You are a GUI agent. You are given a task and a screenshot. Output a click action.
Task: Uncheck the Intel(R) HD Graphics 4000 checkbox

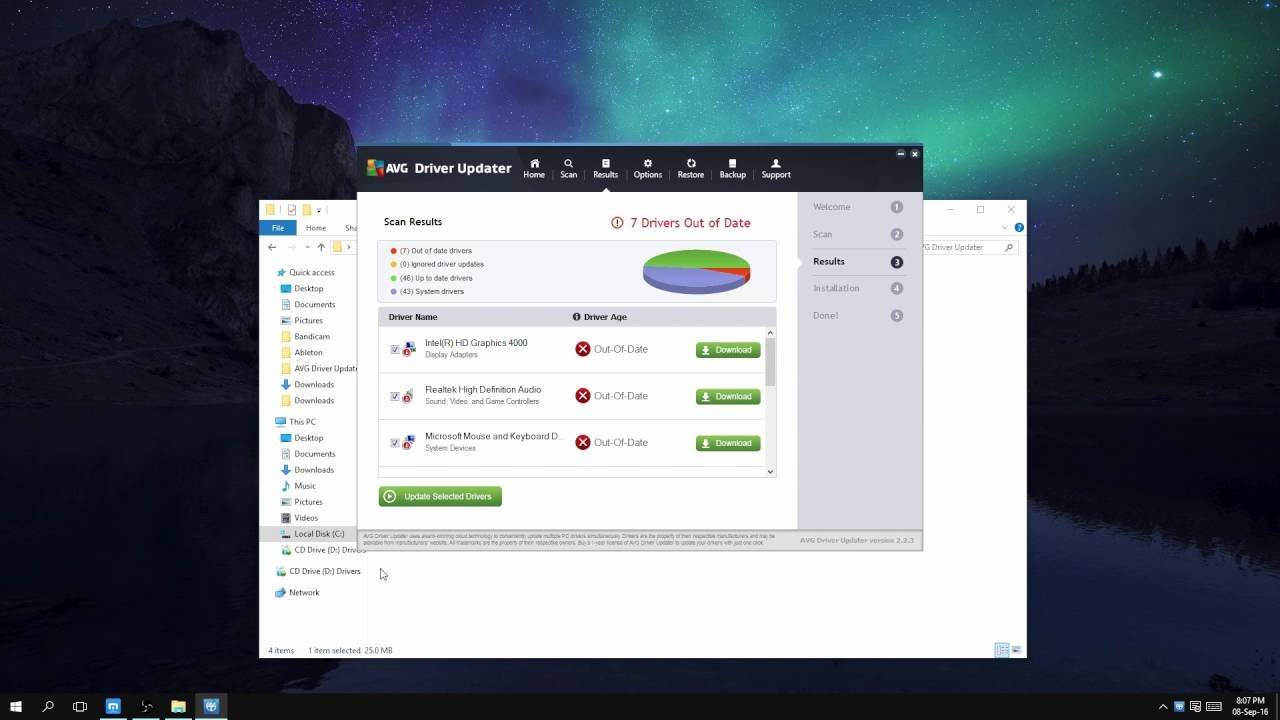coord(395,350)
